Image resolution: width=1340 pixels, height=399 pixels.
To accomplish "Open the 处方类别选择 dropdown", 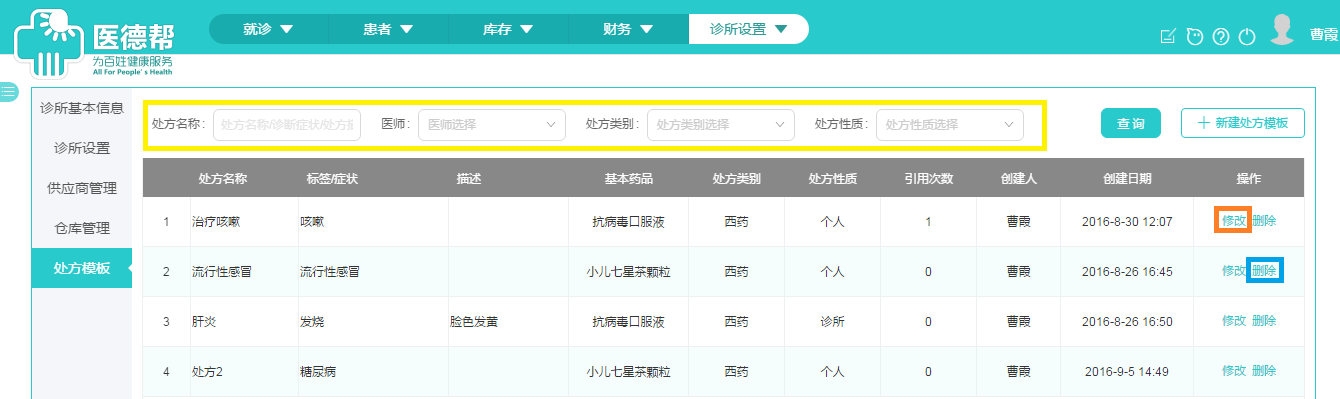I will [x=721, y=125].
